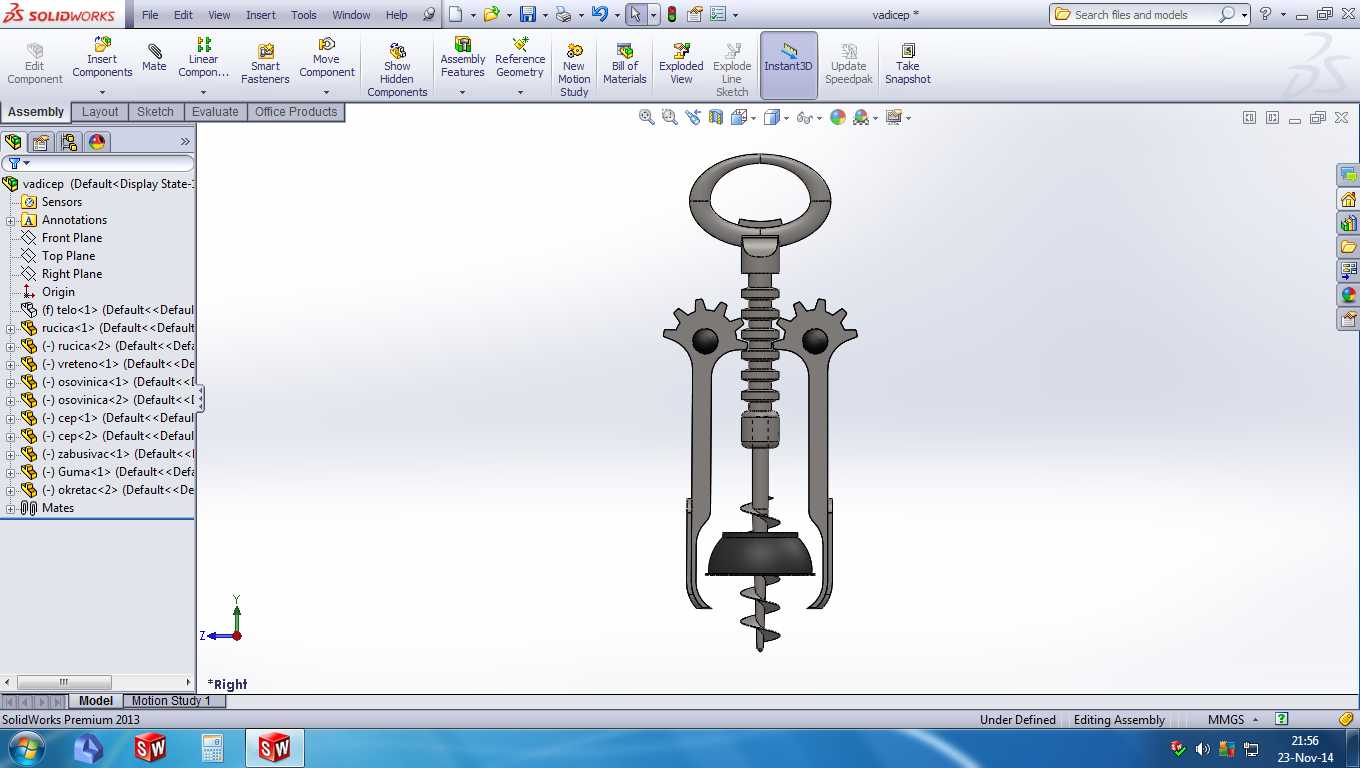Screen dimensions: 1360x768
Task: Expand Mates folder in tree
Action: pos(11,508)
